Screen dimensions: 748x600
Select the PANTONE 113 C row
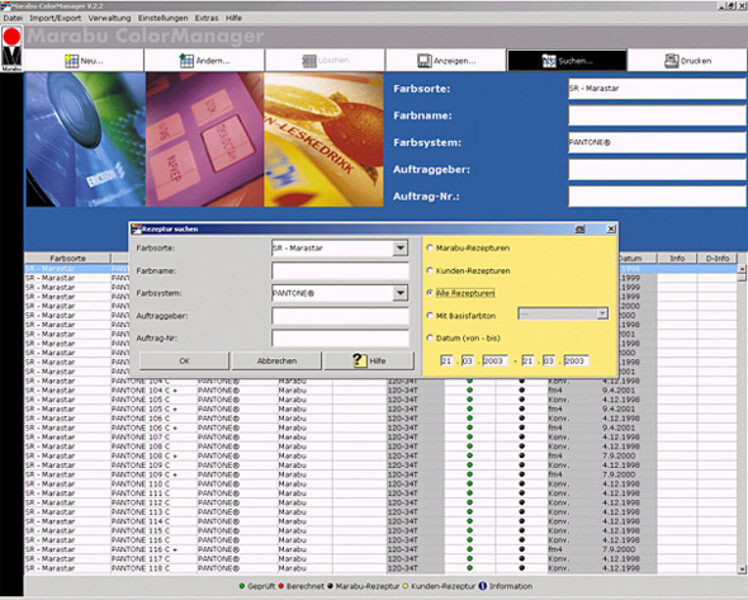[x=381, y=512]
